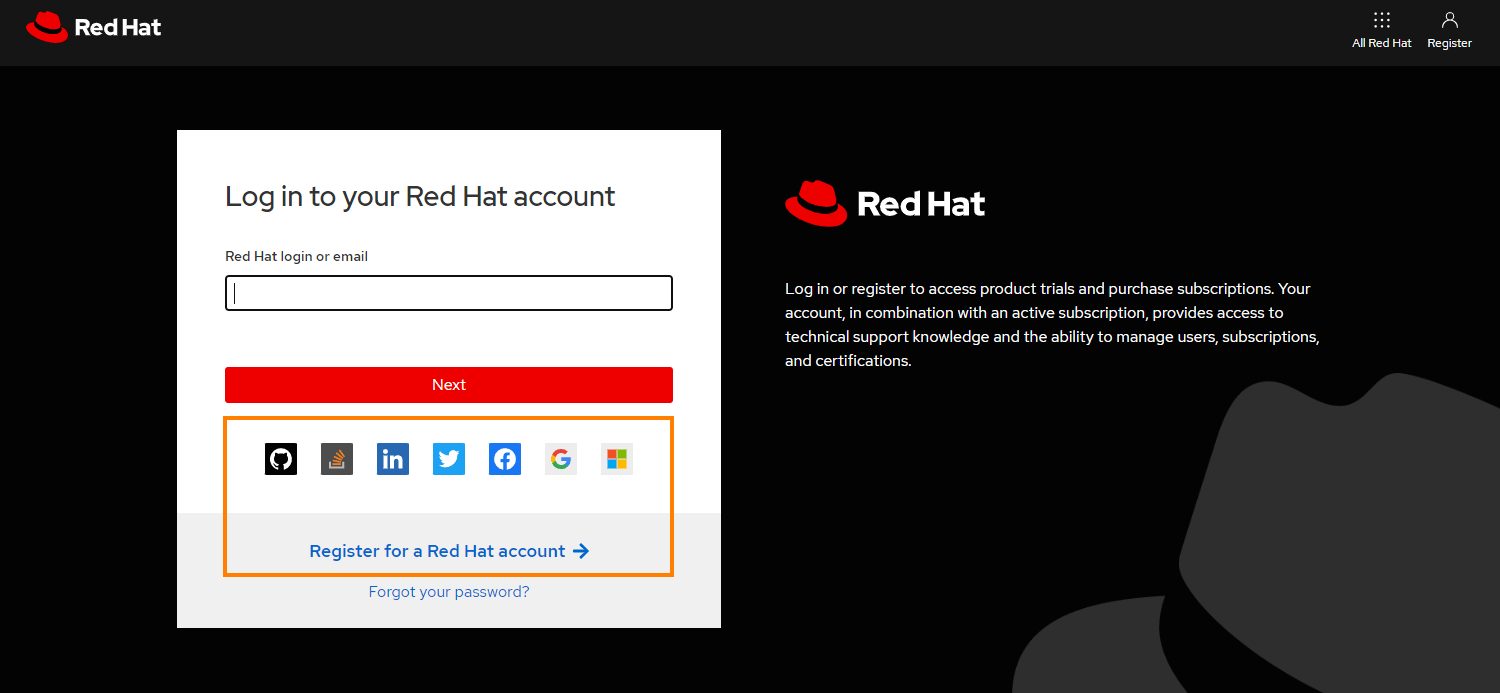Open Register for a Red Hat account link
This screenshot has width=1500, height=693.
pos(449,551)
